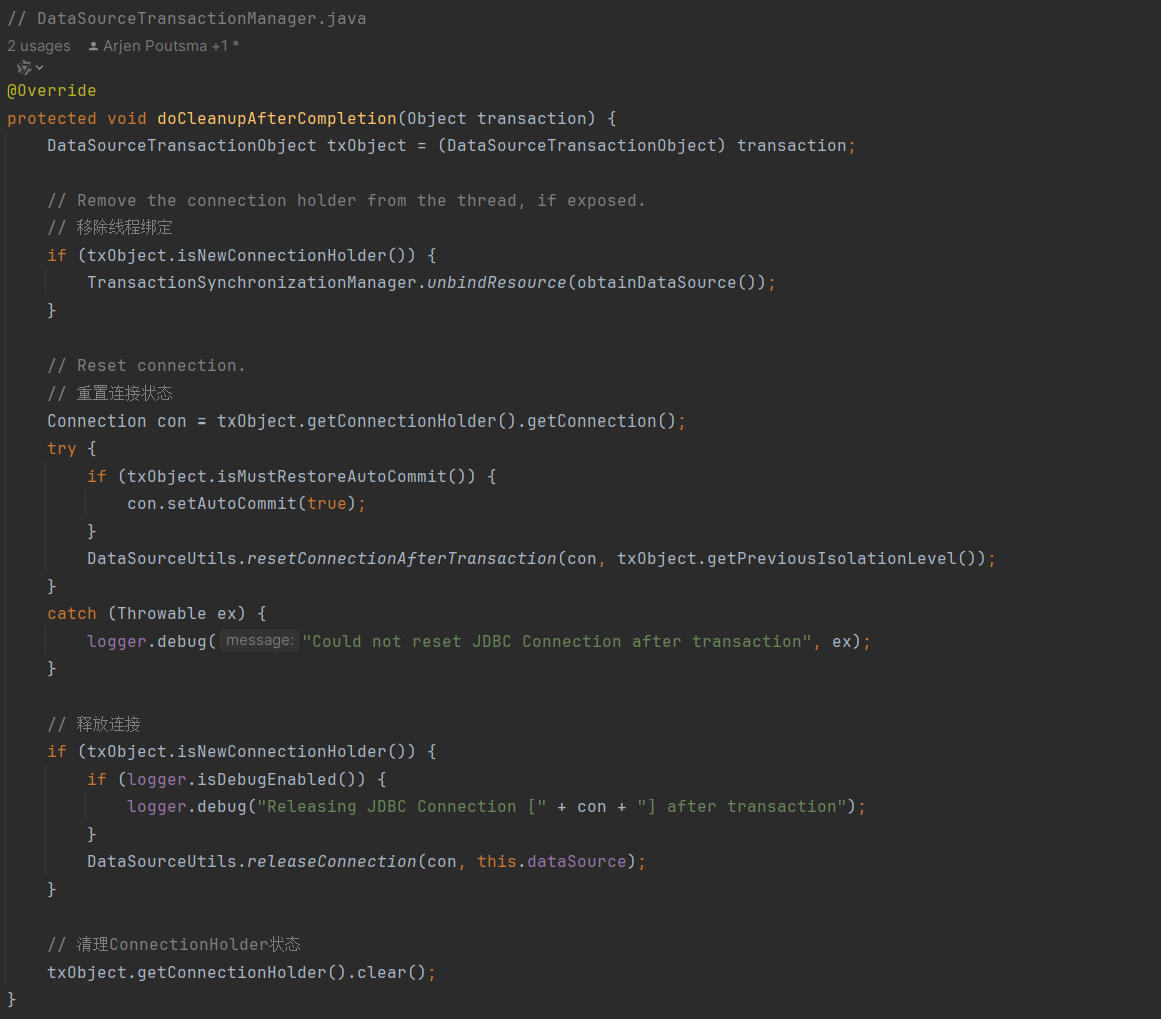Click the Throwable exception type
The image size is (1161, 1019).
[x=161, y=614]
